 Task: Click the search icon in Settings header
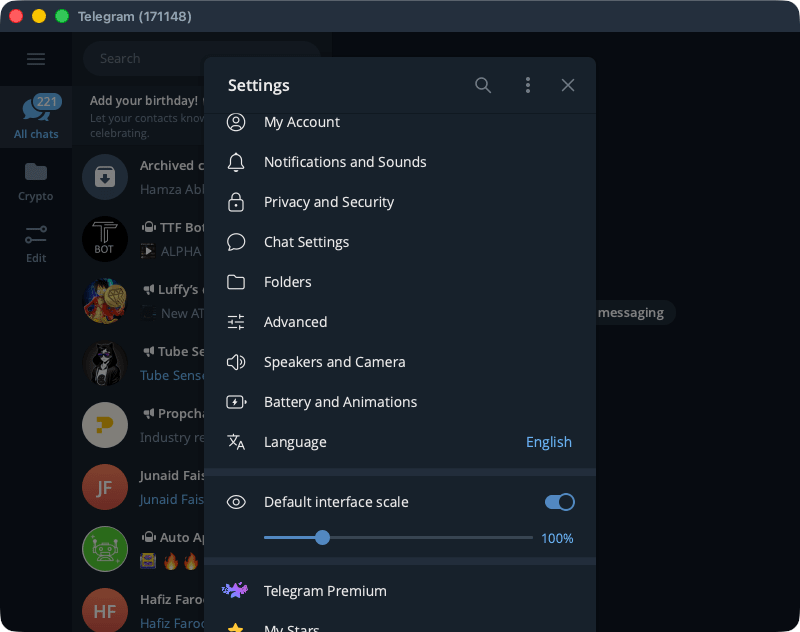pyautogui.click(x=483, y=85)
